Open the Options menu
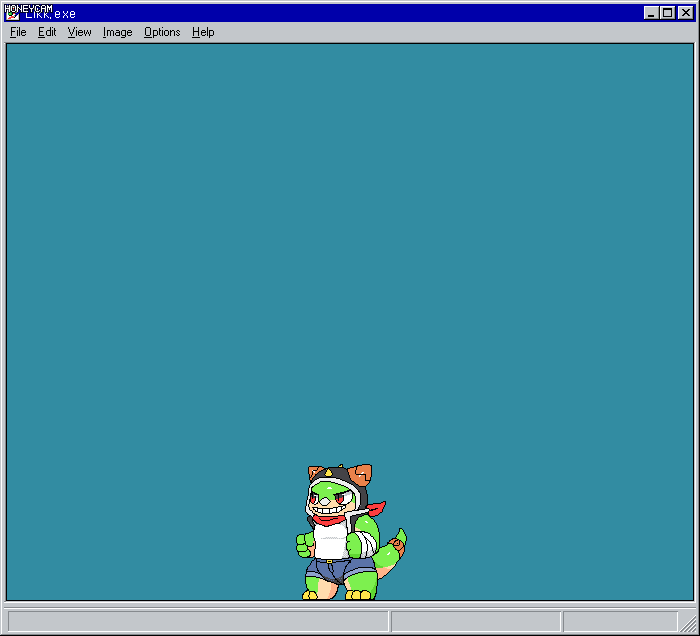 (x=162, y=32)
